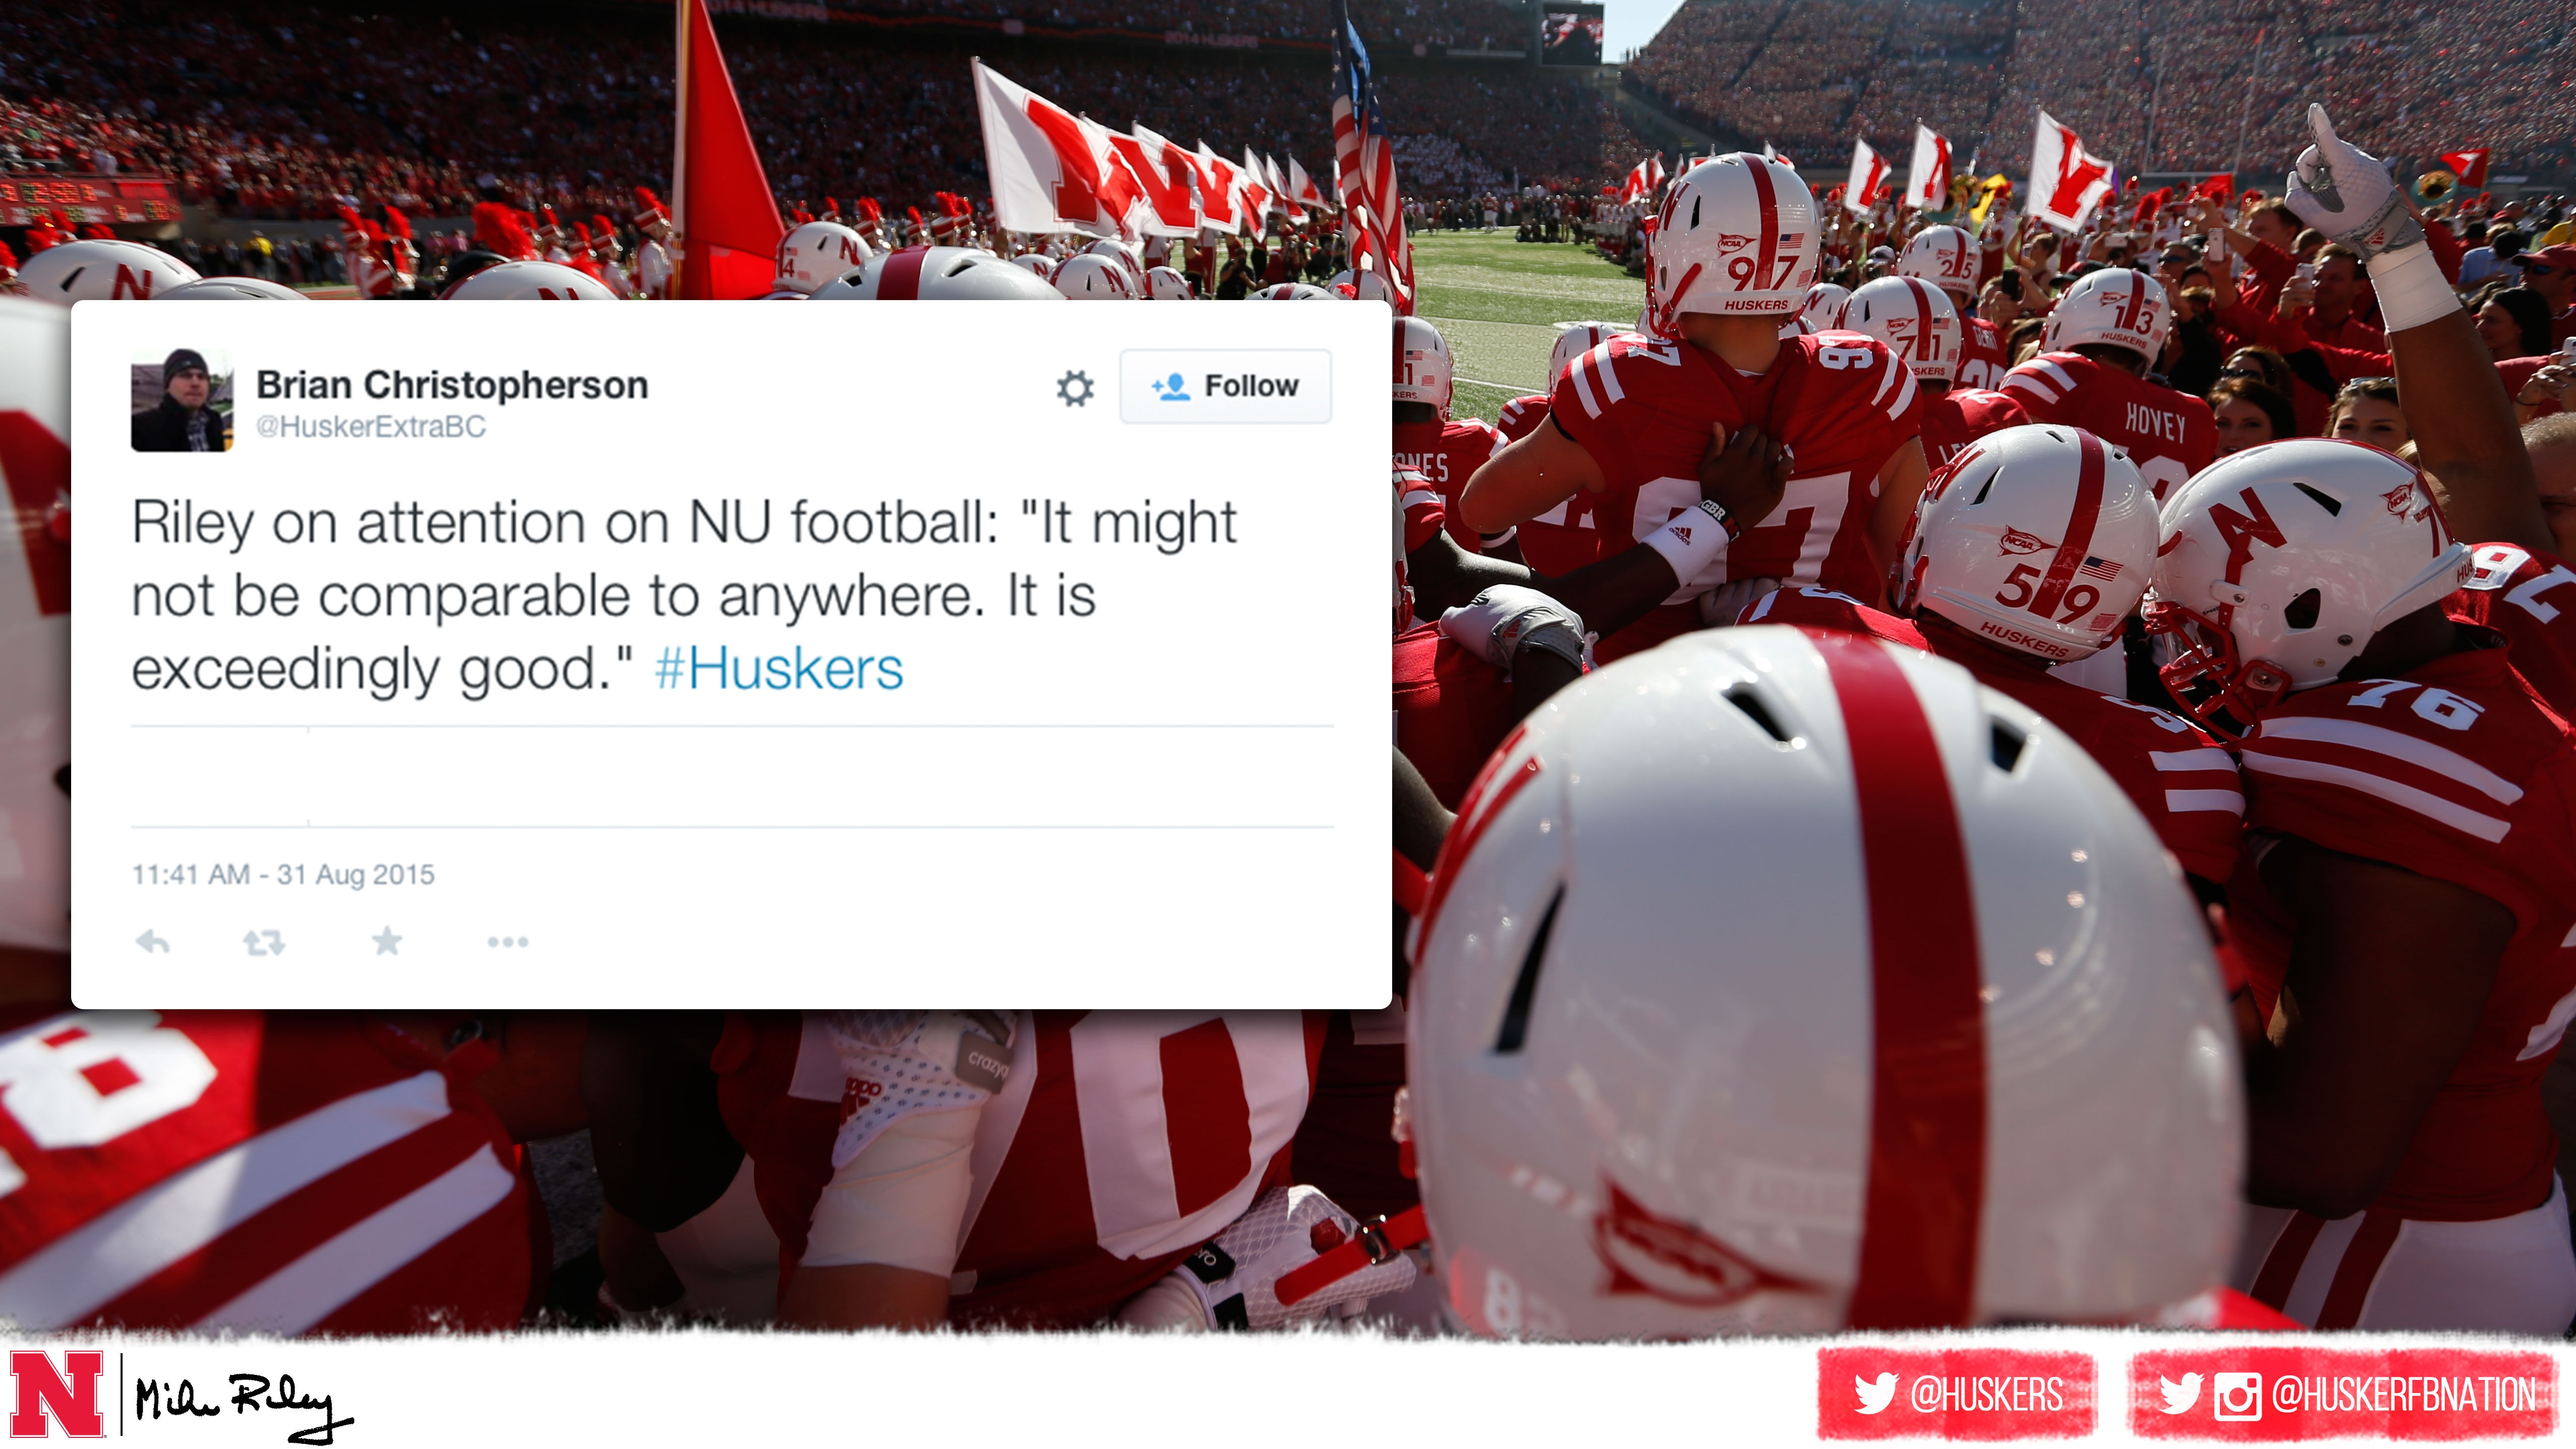Screen dimensions: 2576x1449
Task: Open the #Huskers hashtag link
Action: tap(779, 668)
